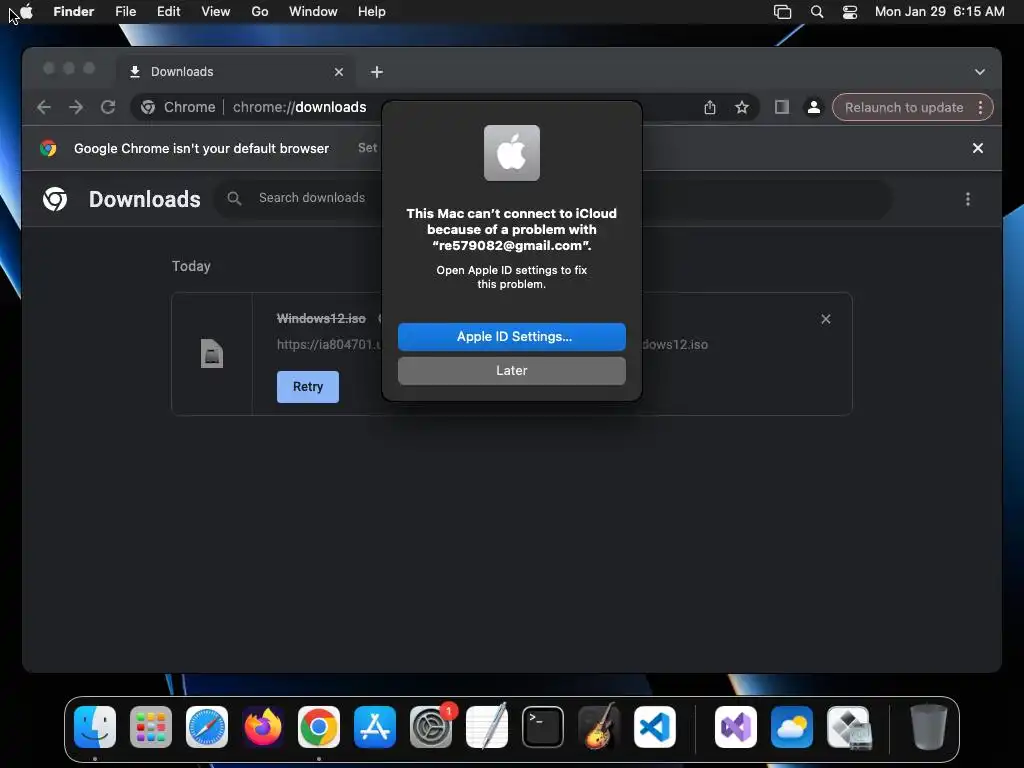Click the date and time in menu bar
This screenshot has height=768, width=1024.
[x=939, y=12]
